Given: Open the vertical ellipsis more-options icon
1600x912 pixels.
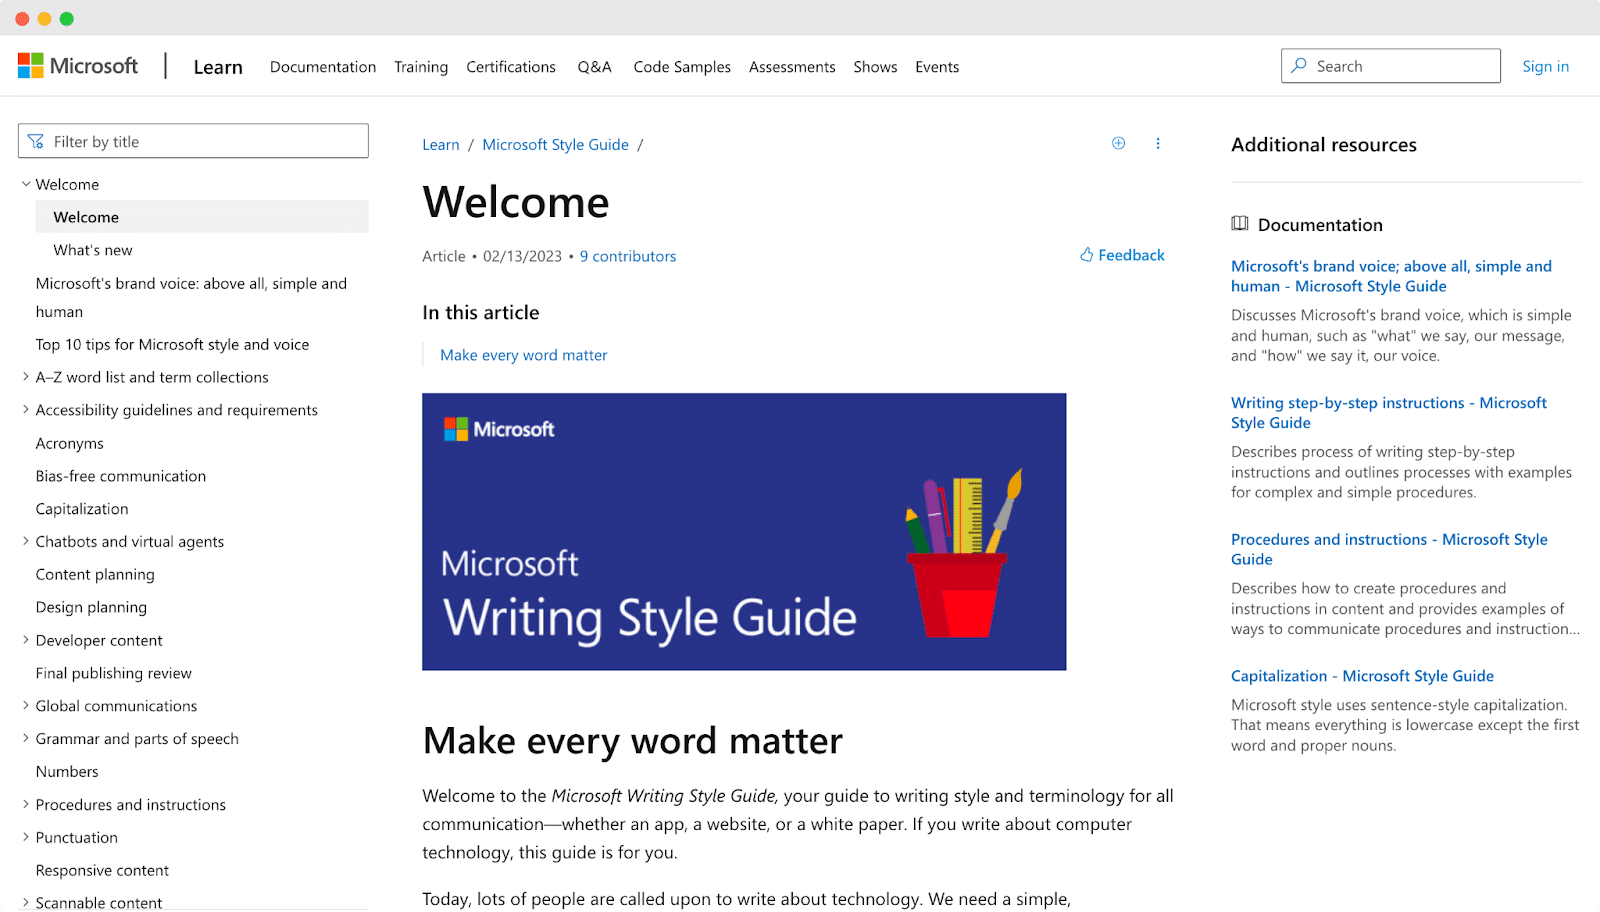Looking at the screenshot, I should (x=1158, y=143).
